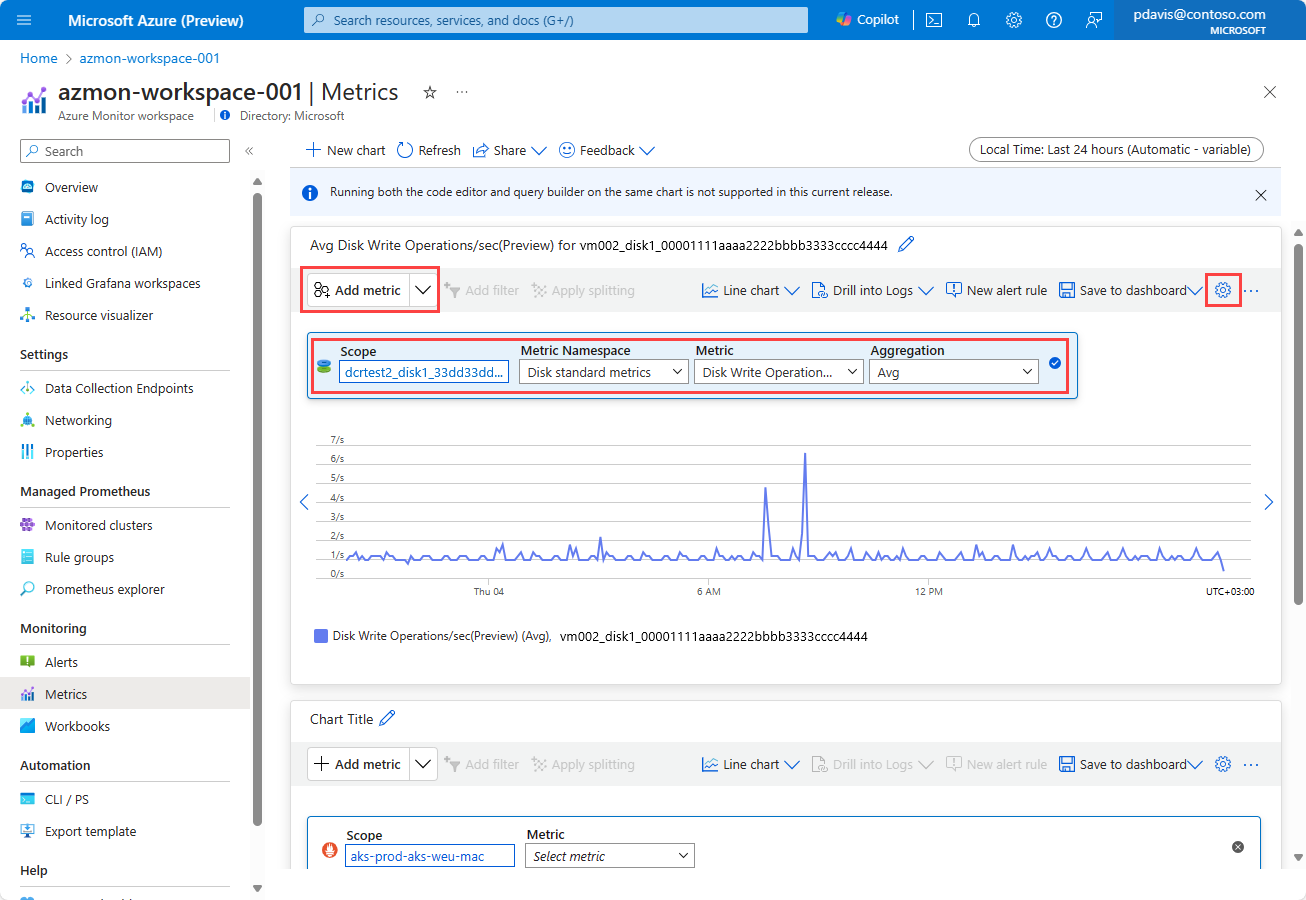Open the portal hamburger menu
1306x900 pixels.
pyautogui.click(x=25, y=20)
